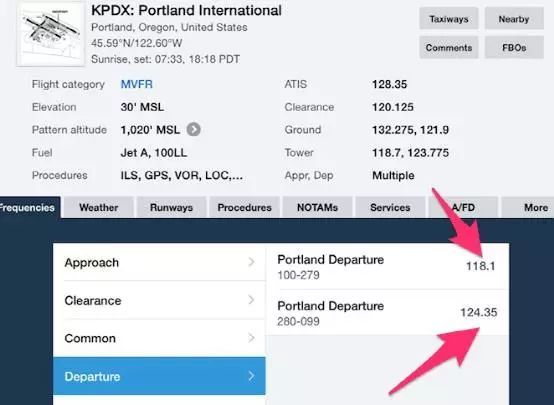This screenshot has height=405, width=554.
Task: Switch to the Weather tab
Action: click(99, 207)
